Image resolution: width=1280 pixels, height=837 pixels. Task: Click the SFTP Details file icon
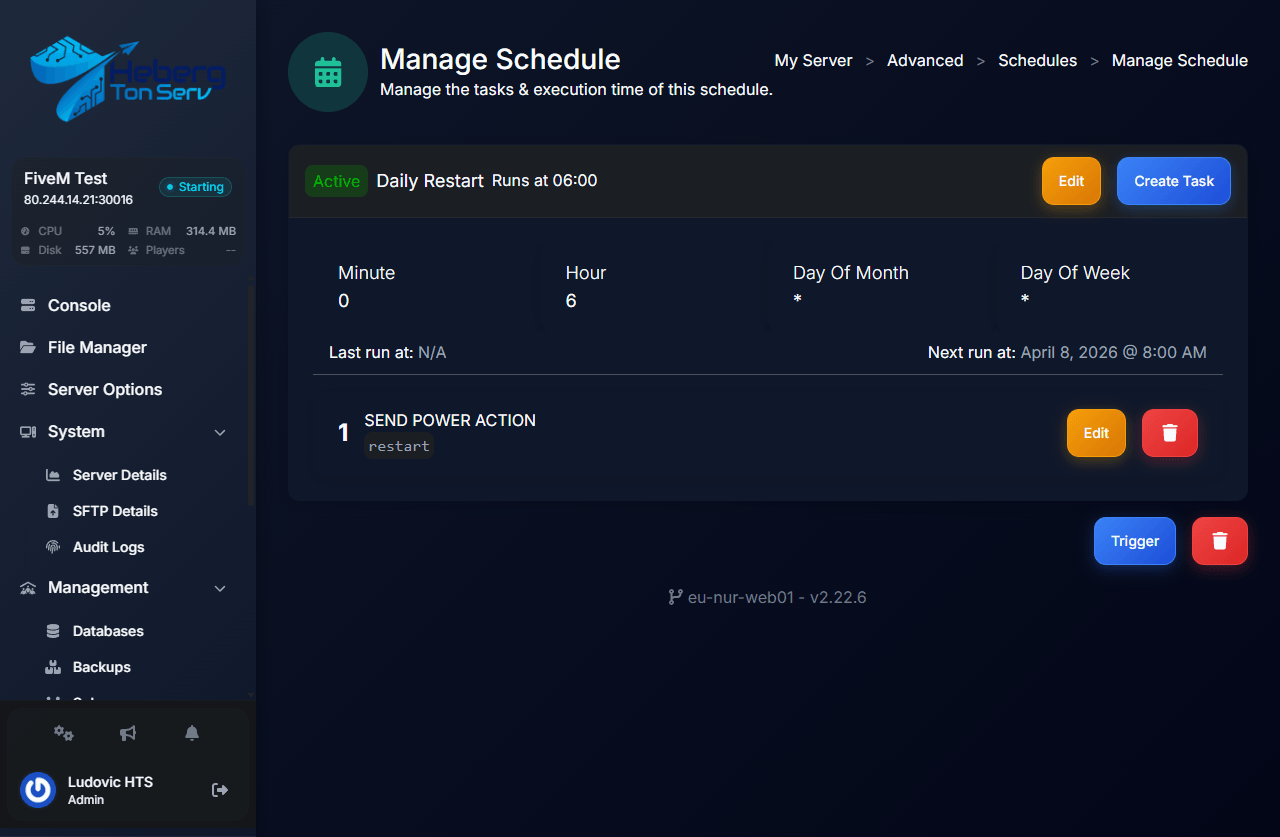(x=53, y=511)
